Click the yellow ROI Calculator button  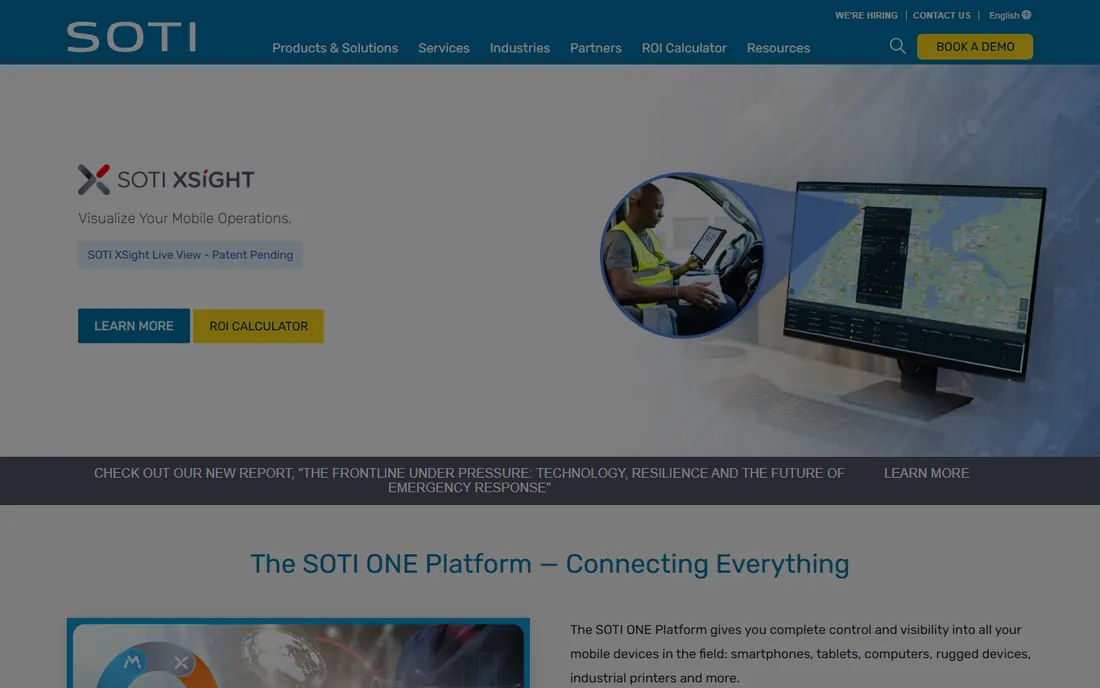click(x=258, y=326)
